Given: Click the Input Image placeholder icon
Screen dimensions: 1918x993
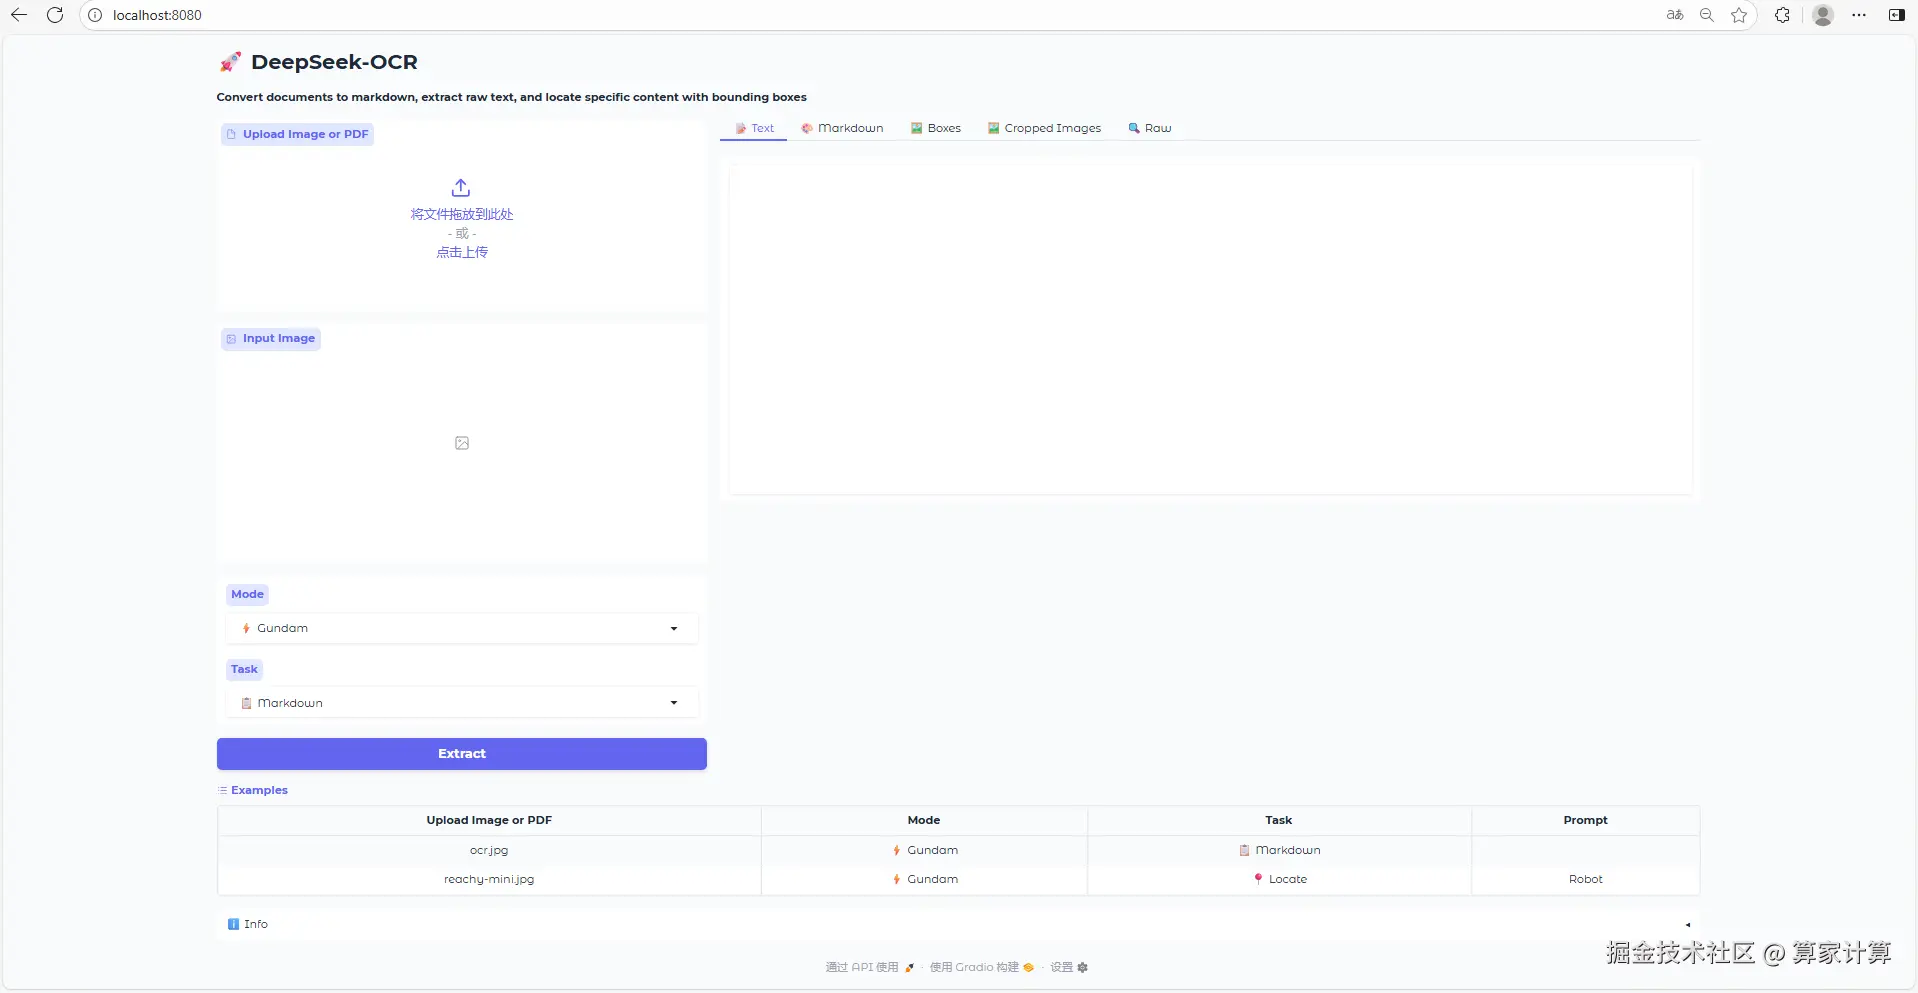Looking at the screenshot, I should click(x=462, y=443).
